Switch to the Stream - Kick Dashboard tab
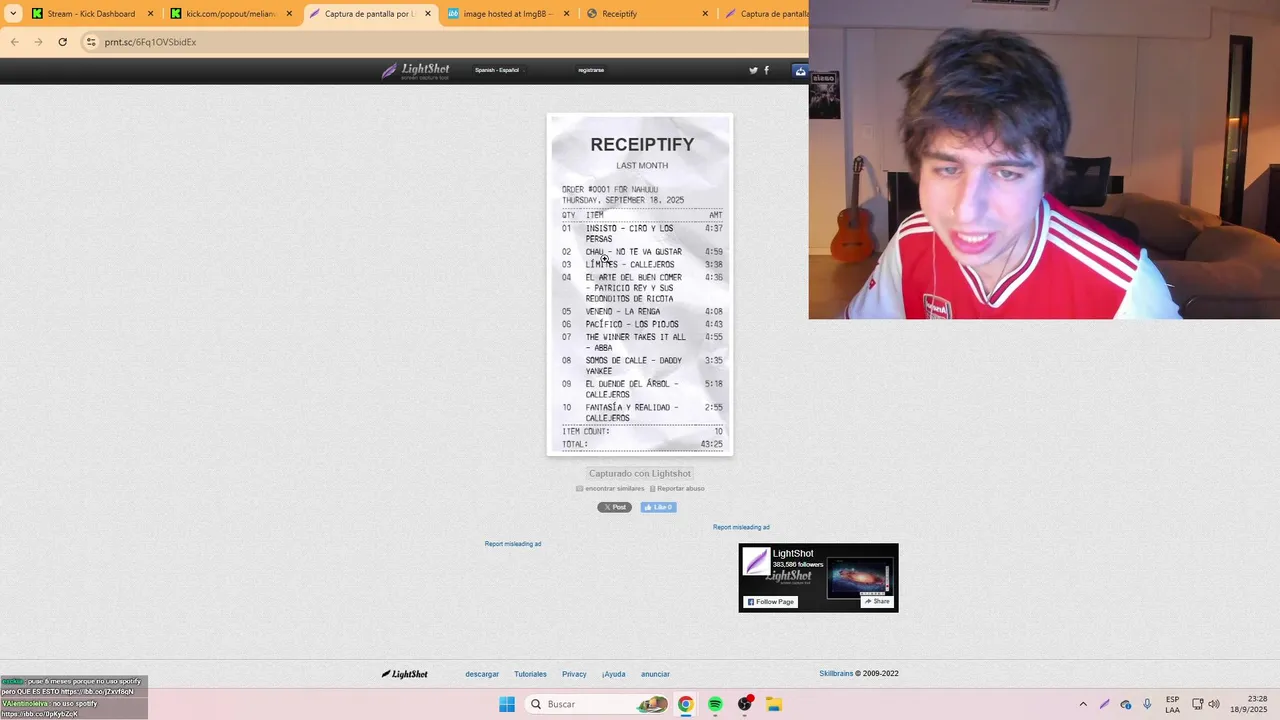 tap(91, 14)
